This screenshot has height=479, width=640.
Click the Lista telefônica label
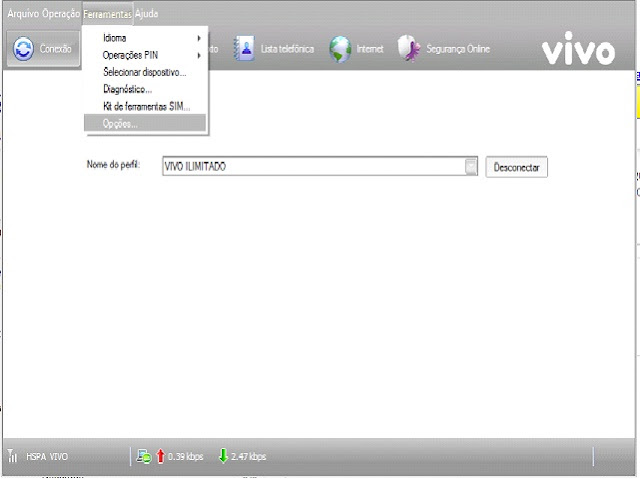287,49
